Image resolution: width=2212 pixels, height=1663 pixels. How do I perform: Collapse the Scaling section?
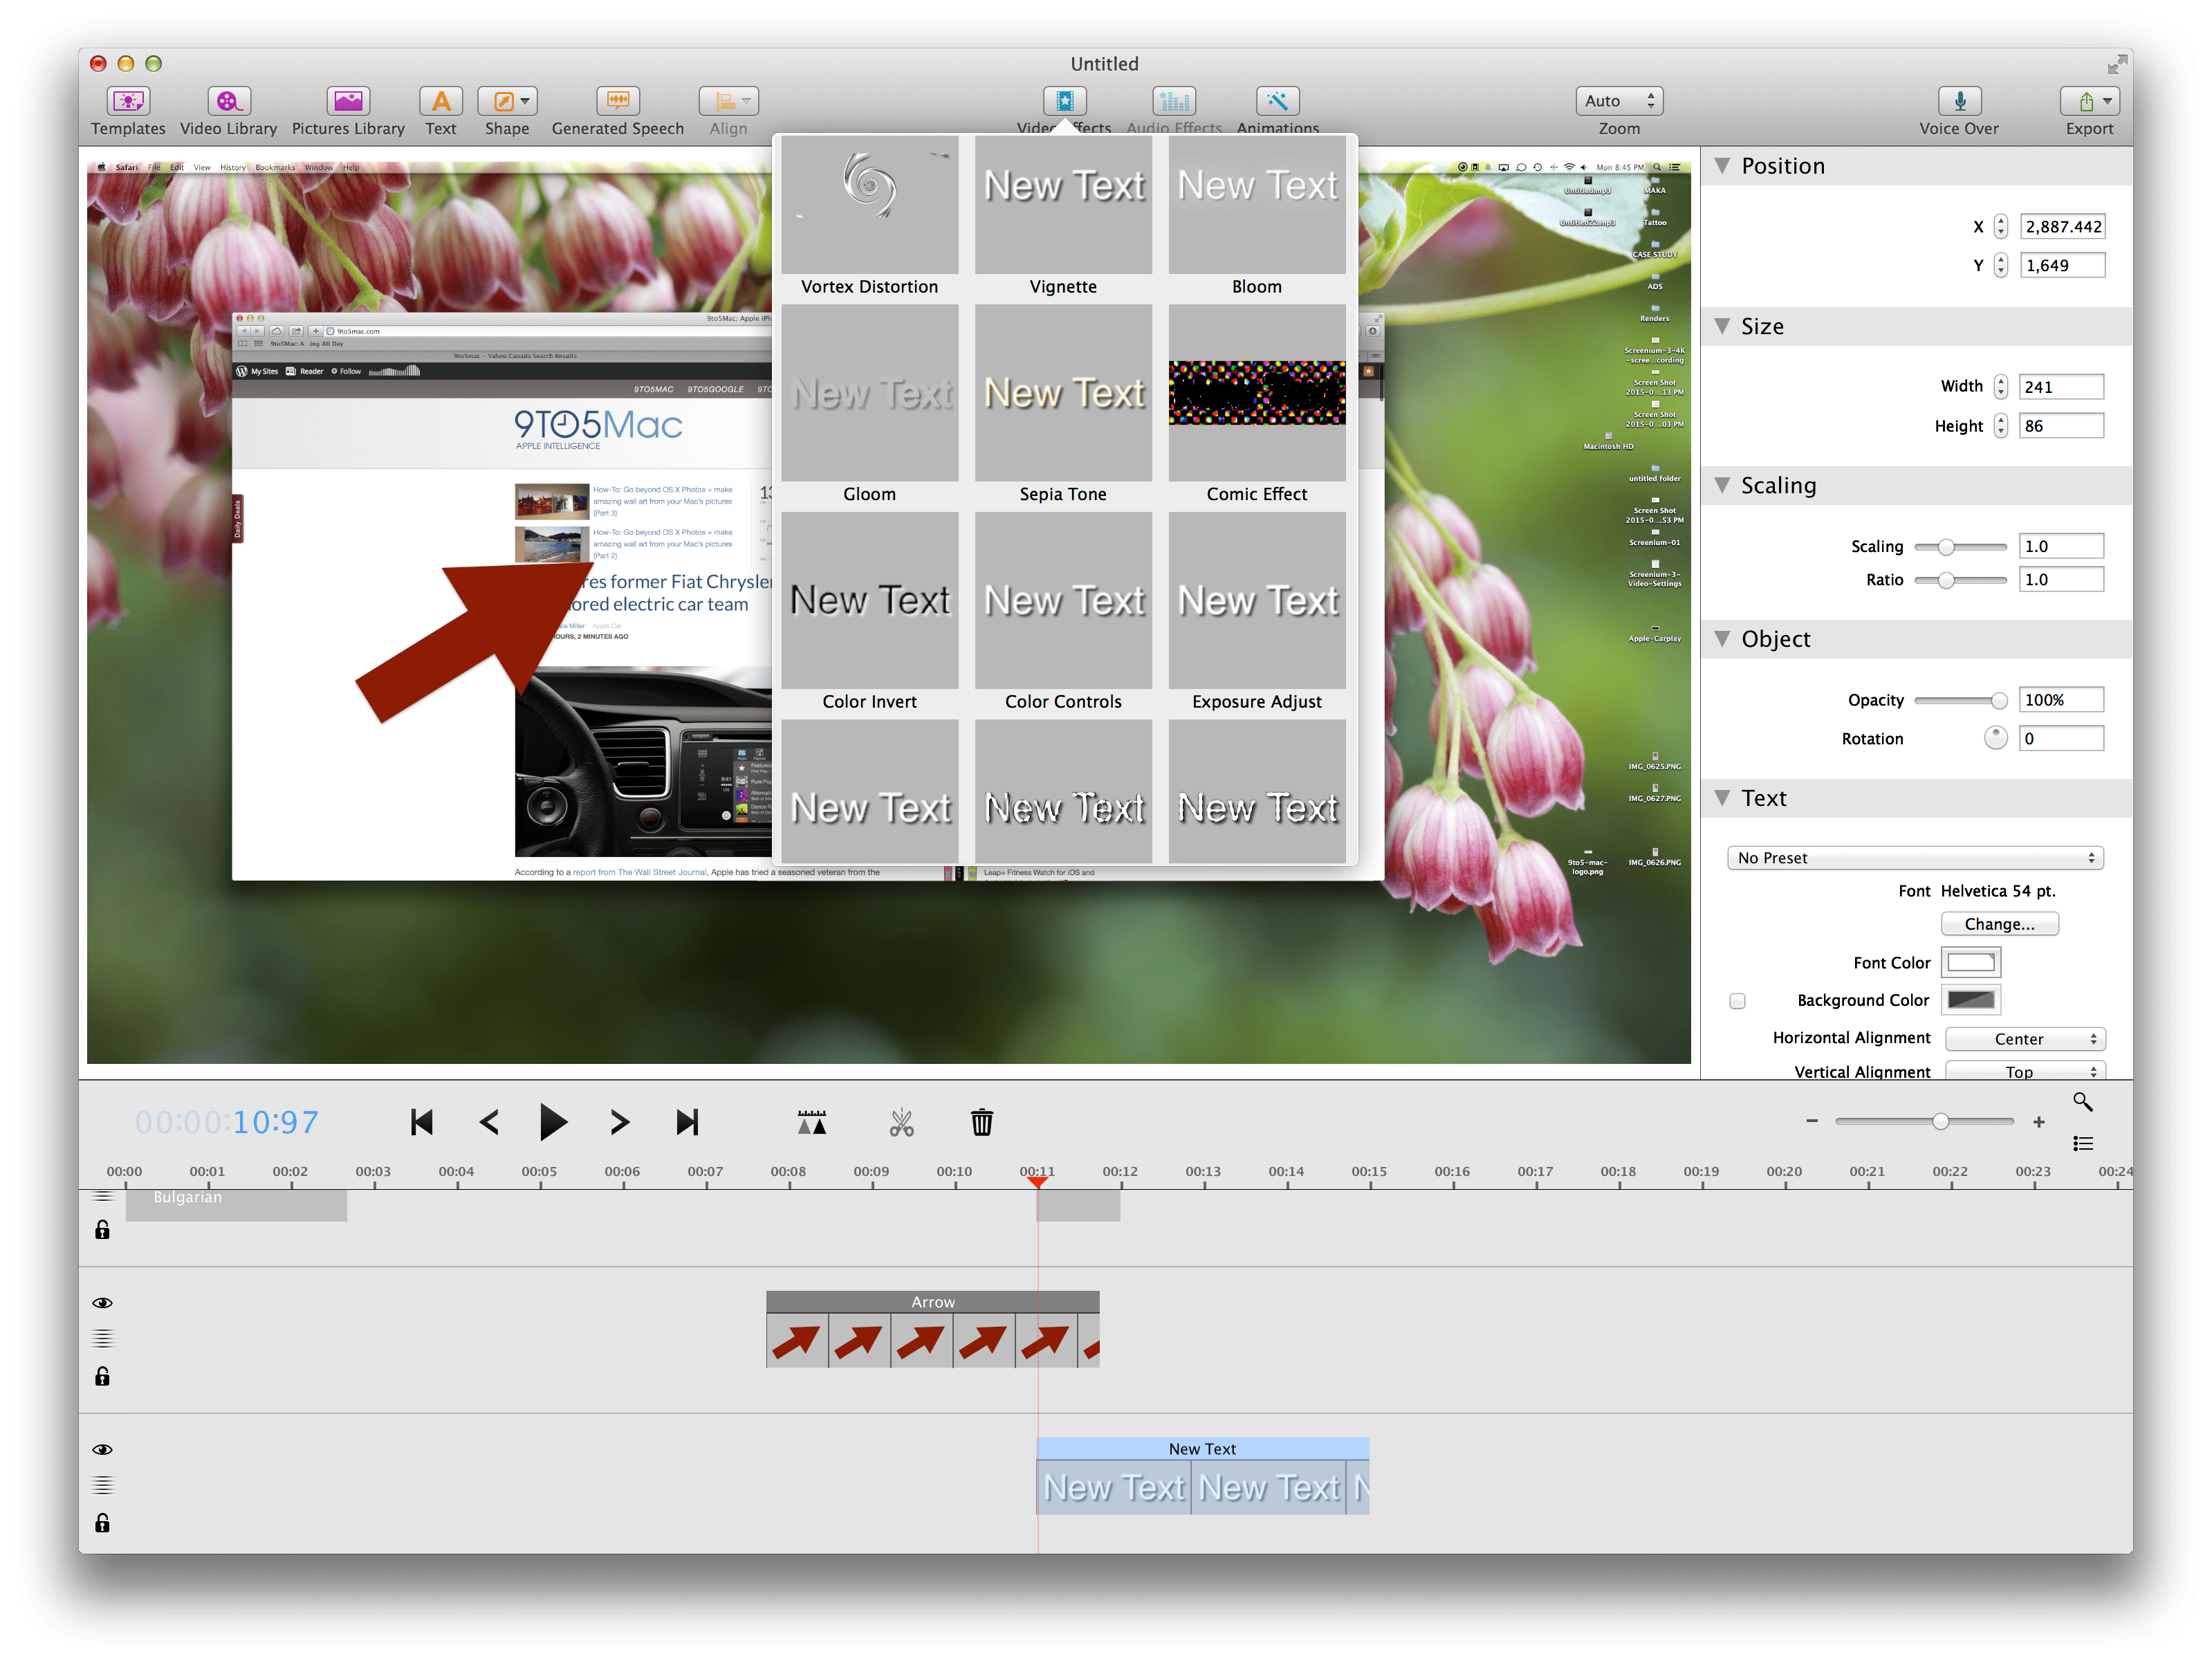(1722, 485)
